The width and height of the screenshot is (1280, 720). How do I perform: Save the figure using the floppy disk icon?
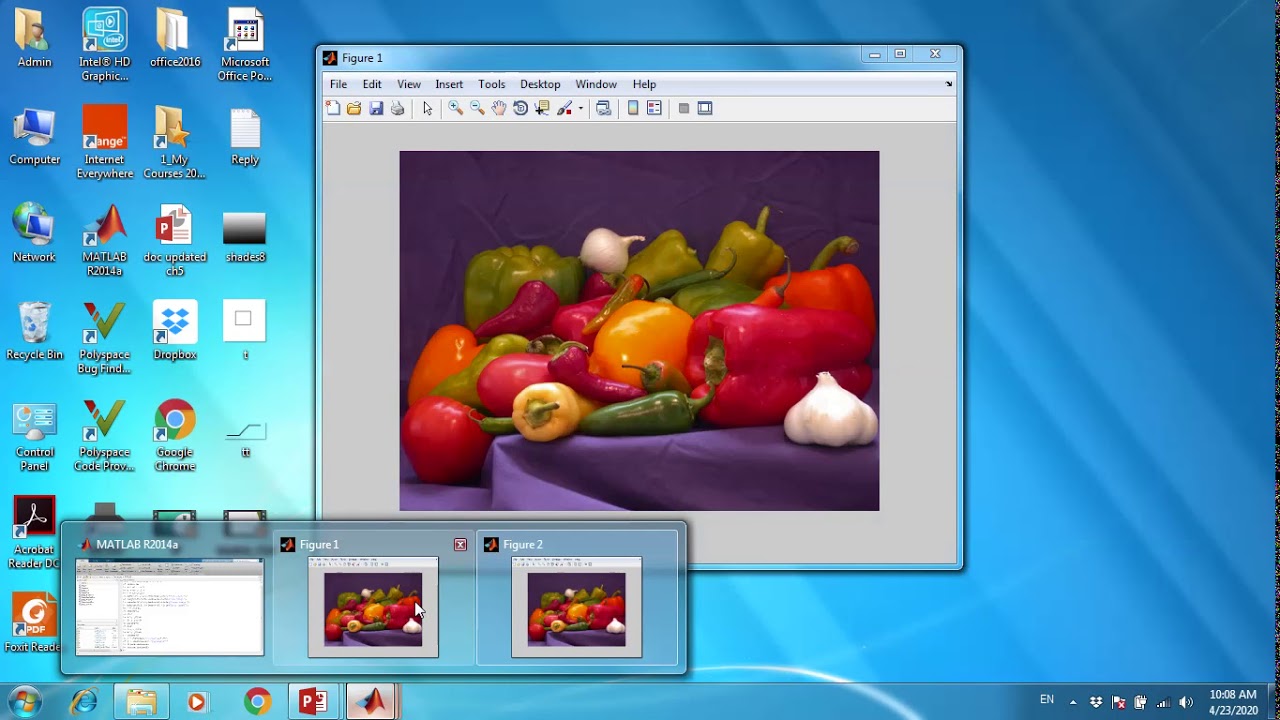click(376, 108)
